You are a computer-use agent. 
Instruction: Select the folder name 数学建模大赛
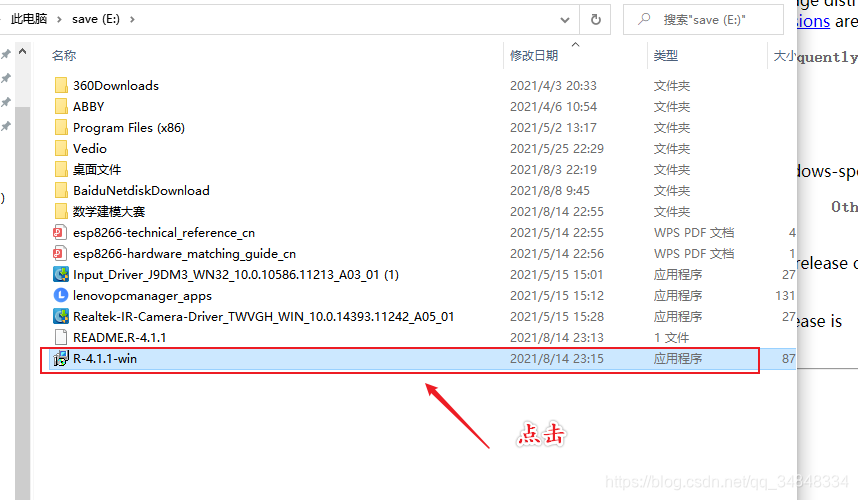pyautogui.click(x=109, y=211)
